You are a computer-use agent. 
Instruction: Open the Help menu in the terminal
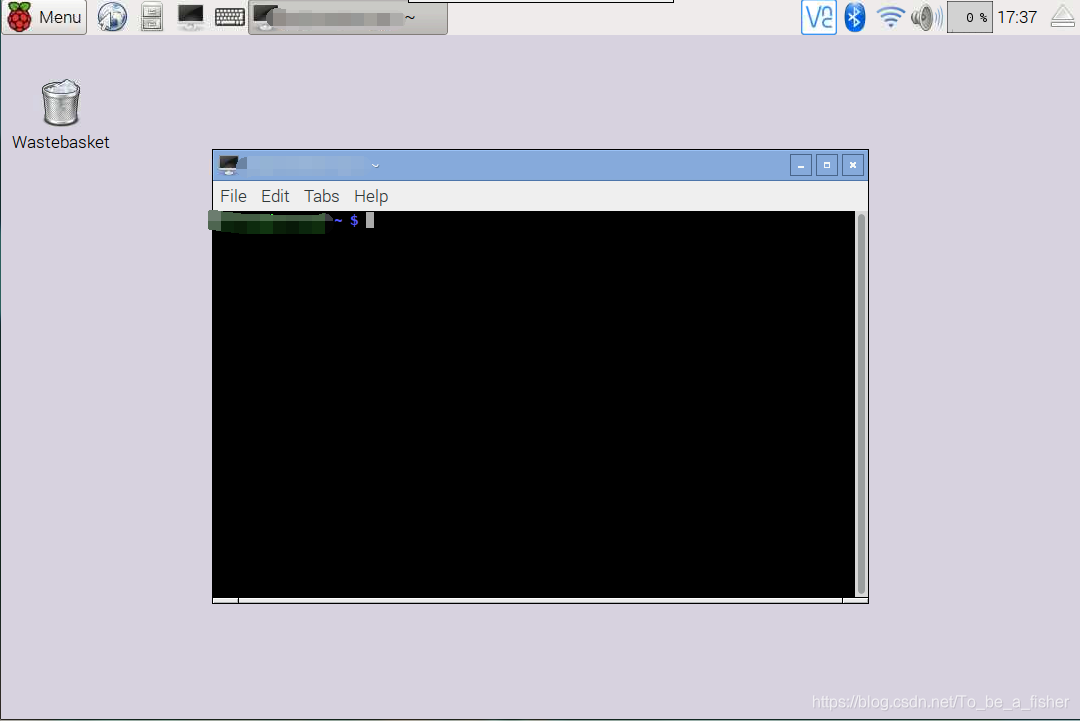pos(371,196)
